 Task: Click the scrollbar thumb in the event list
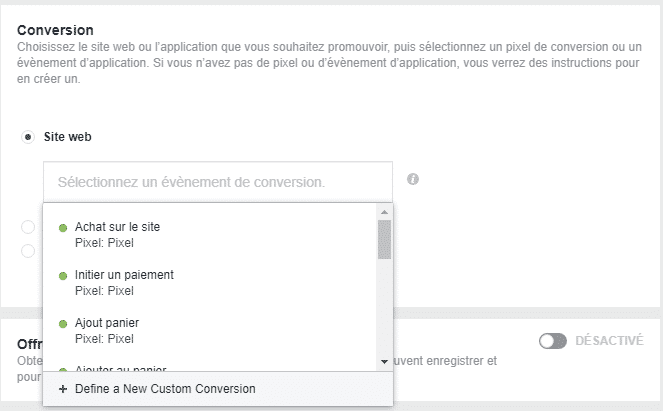coord(384,239)
